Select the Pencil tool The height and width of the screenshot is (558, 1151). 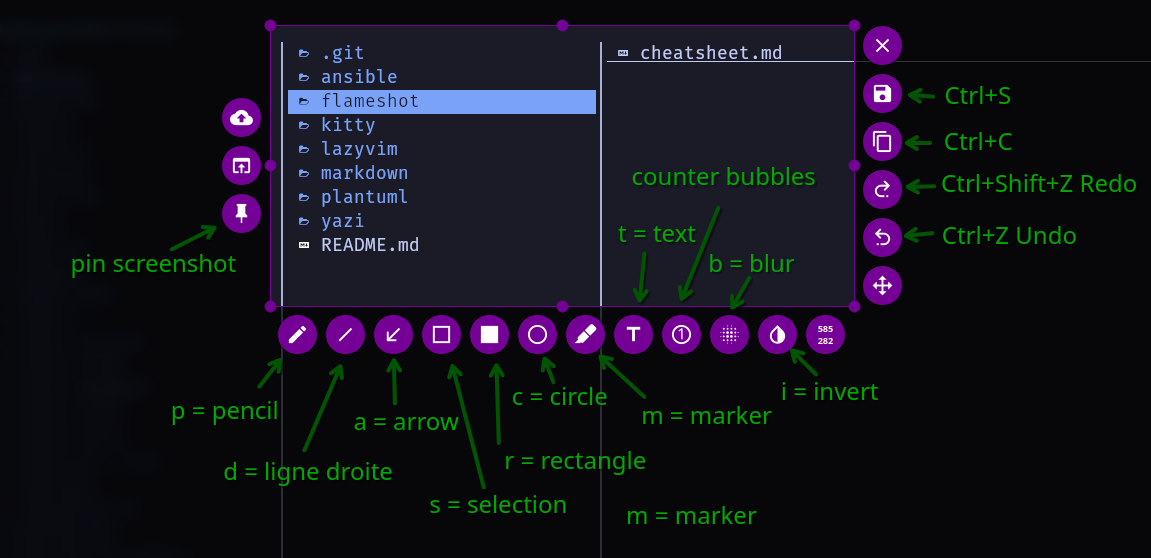(297, 335)
